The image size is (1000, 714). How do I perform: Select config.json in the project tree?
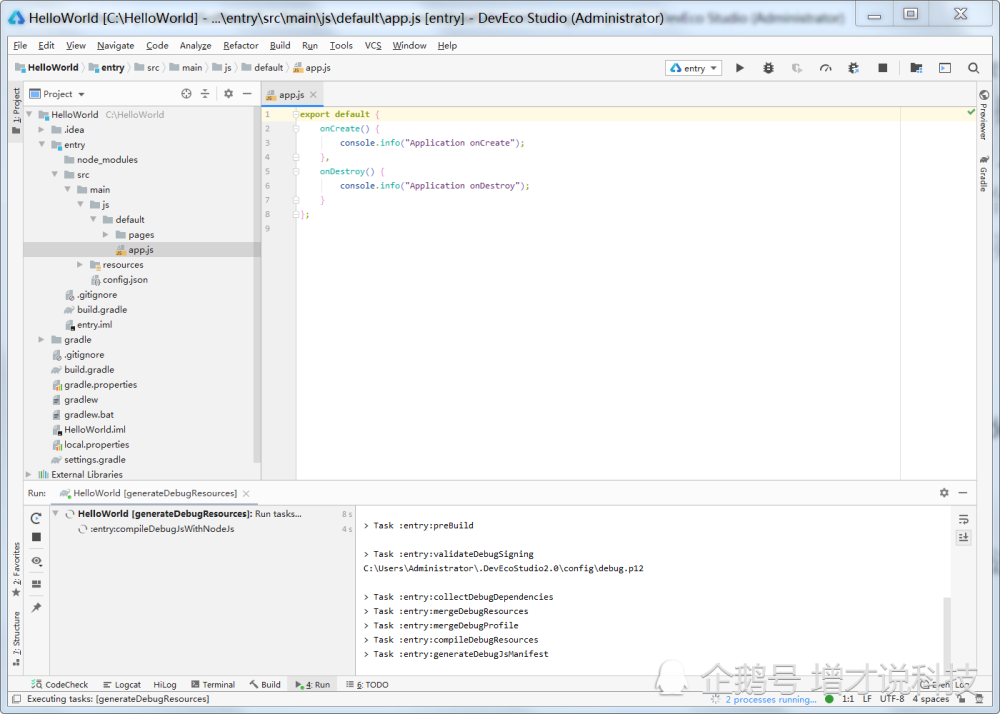click(x=125, y=280)
